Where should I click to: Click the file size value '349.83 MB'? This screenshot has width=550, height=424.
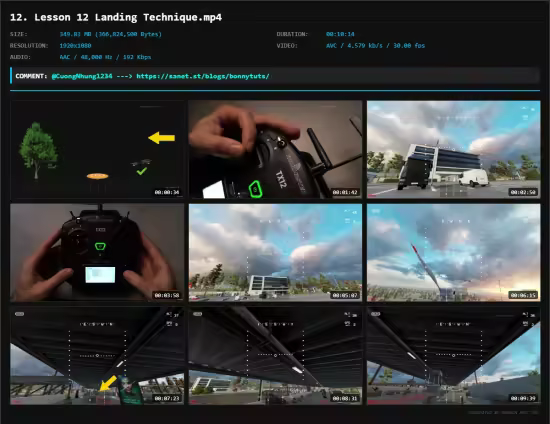click(75, 34)
